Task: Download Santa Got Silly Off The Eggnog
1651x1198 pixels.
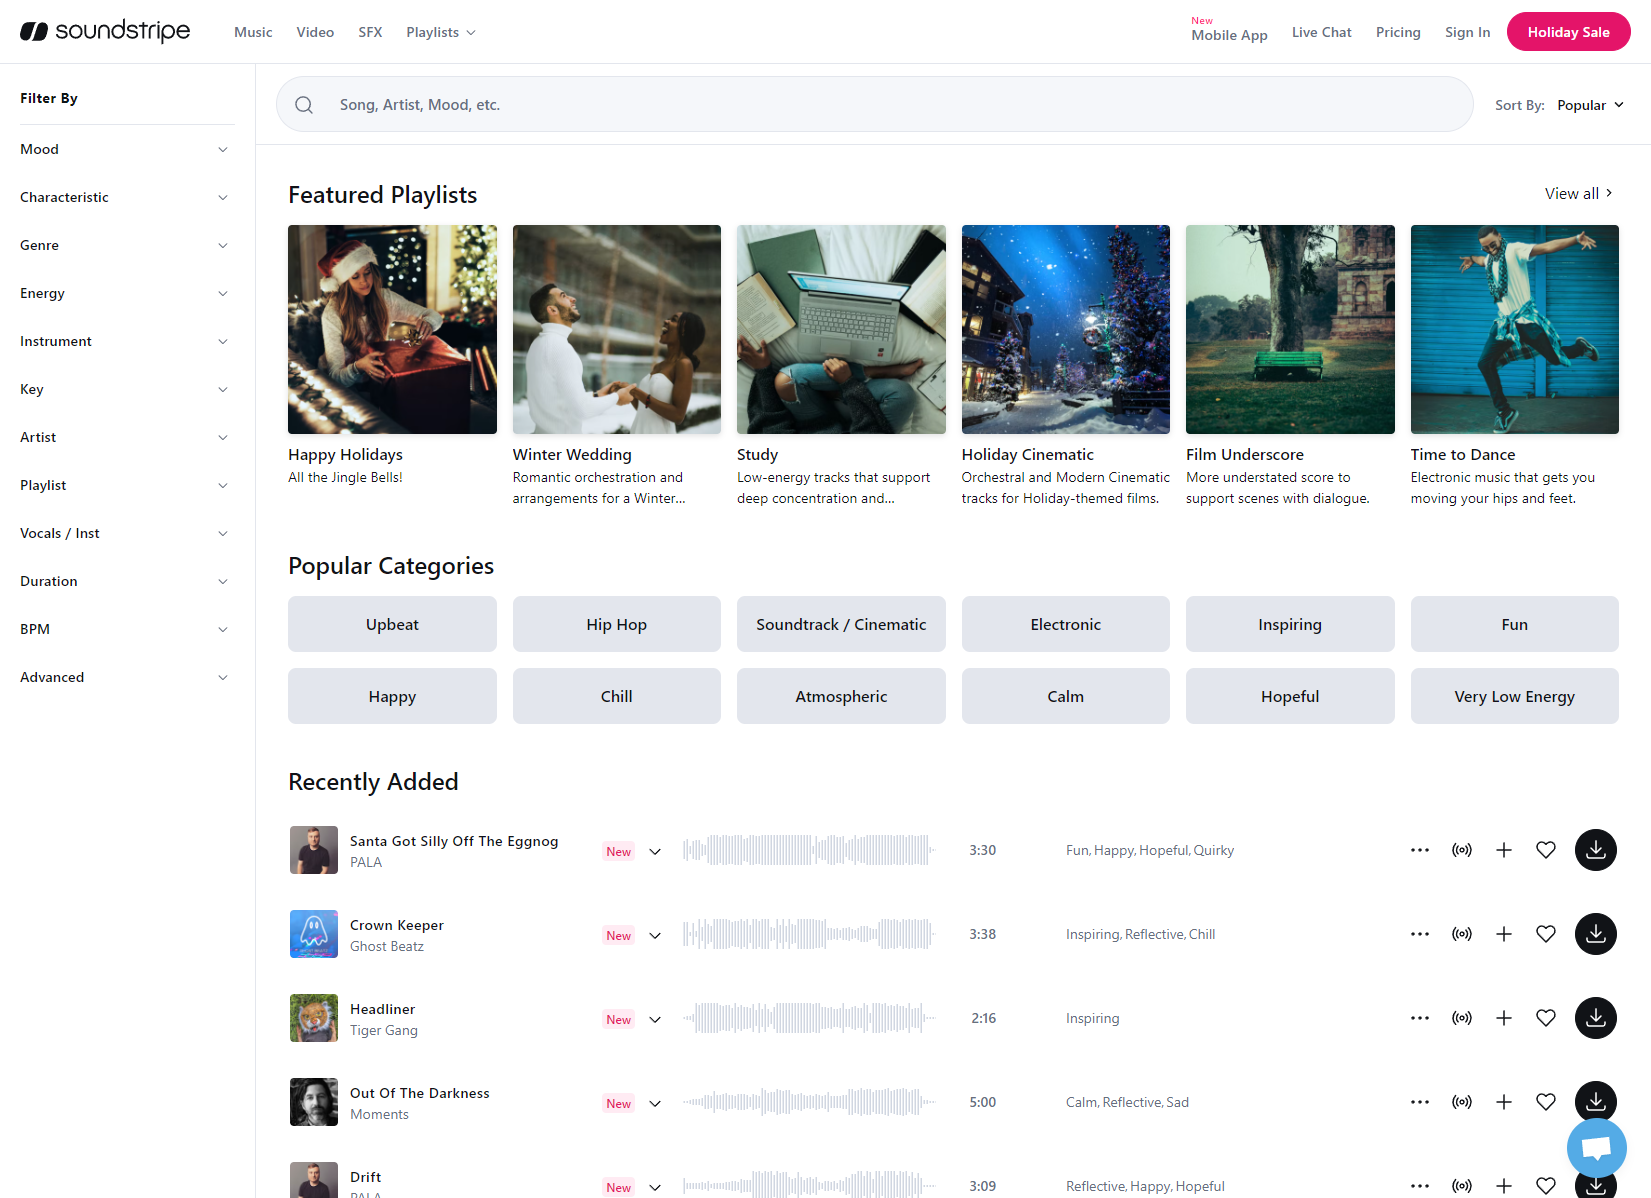Action: (x=1595, y=850)
